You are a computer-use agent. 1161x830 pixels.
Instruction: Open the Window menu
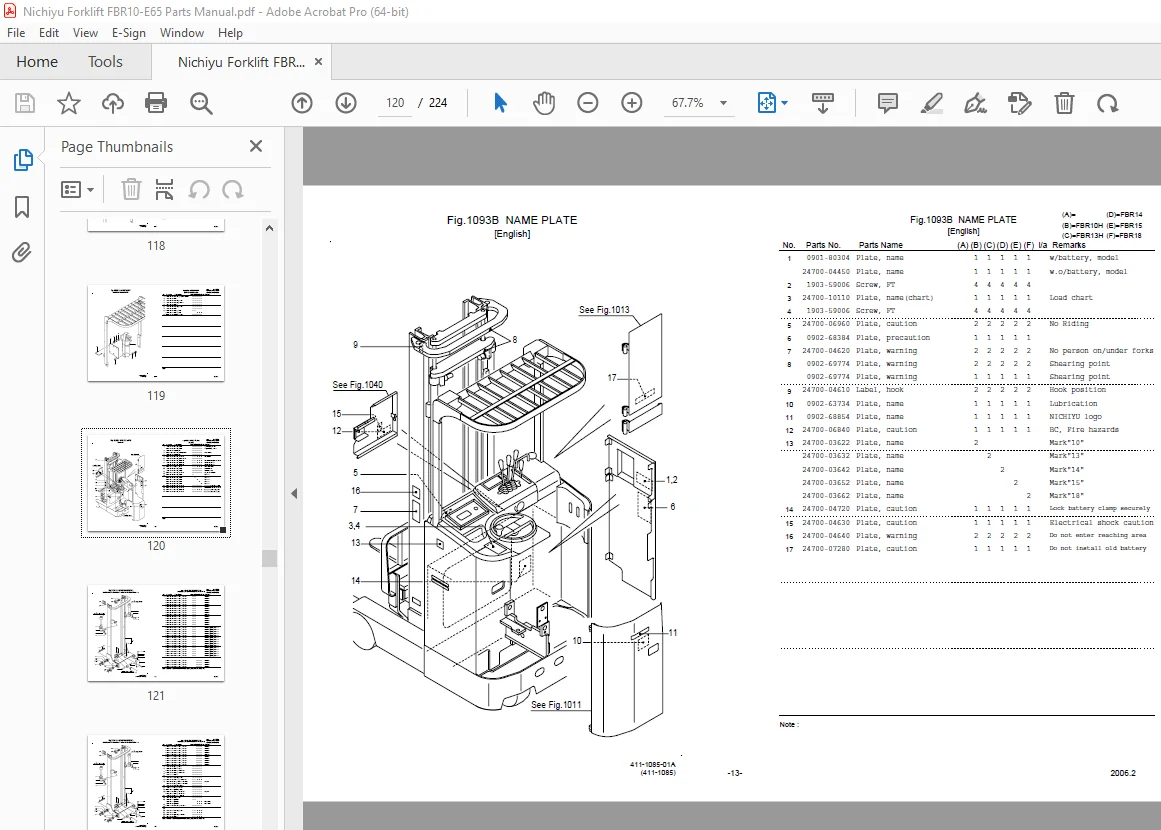pos(181,33)
